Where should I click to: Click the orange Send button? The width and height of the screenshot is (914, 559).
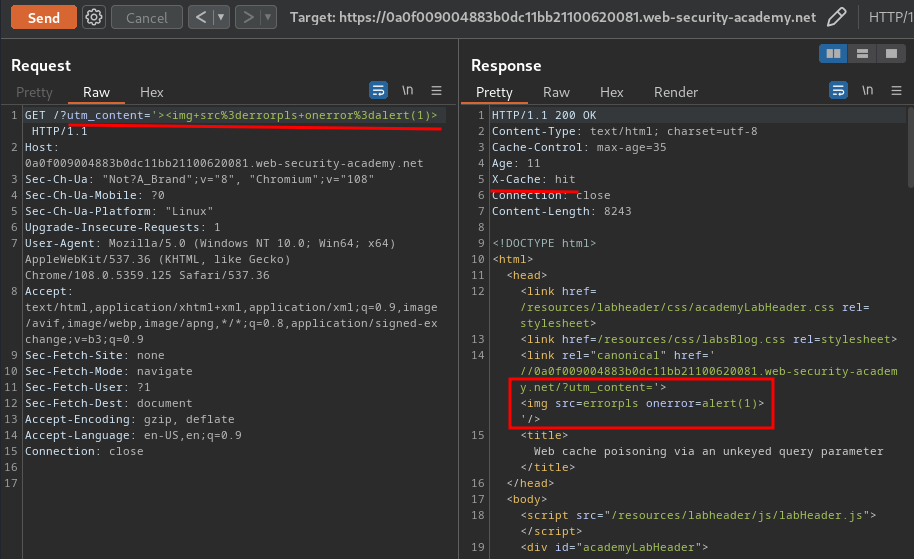tap(44, 17)
